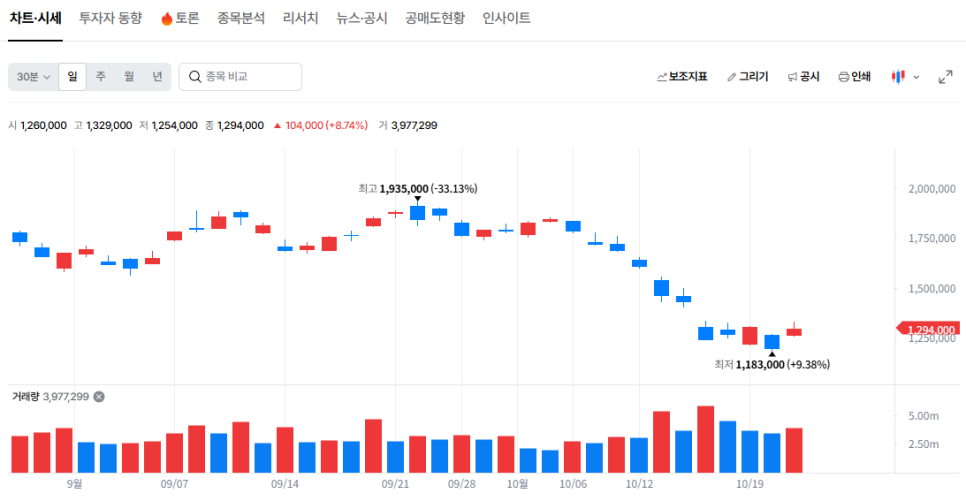Viewport: 966px width, 501px height.
Task: Click the 저 1,254,000 low value
Action: 168,126
